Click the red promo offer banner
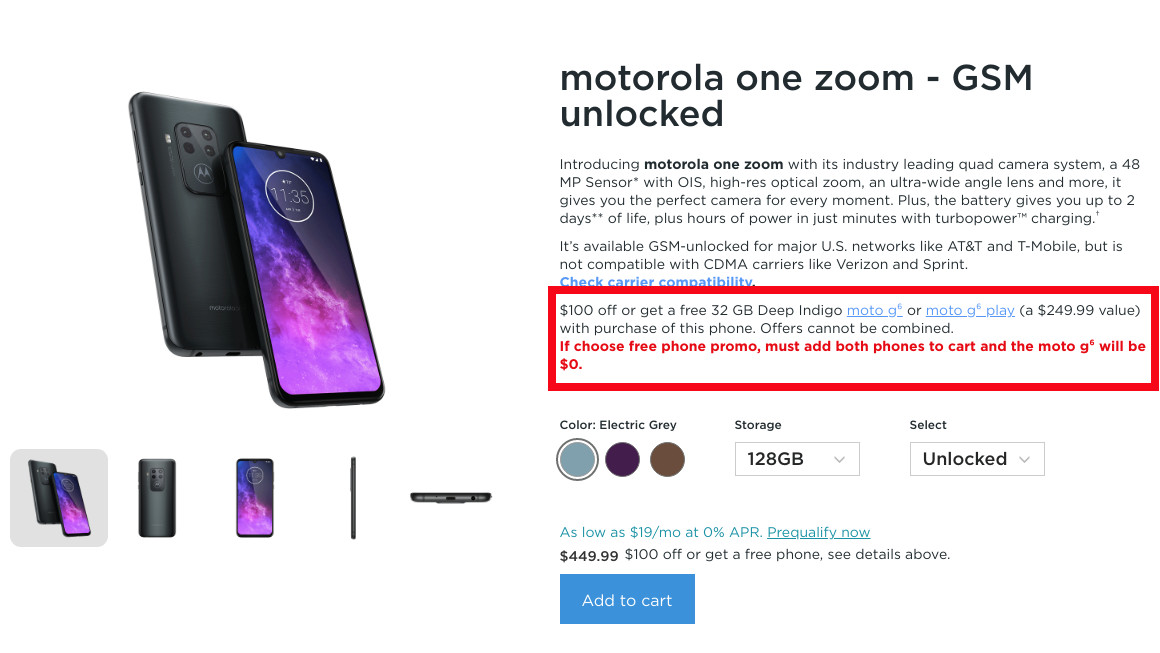 point(852,337)
